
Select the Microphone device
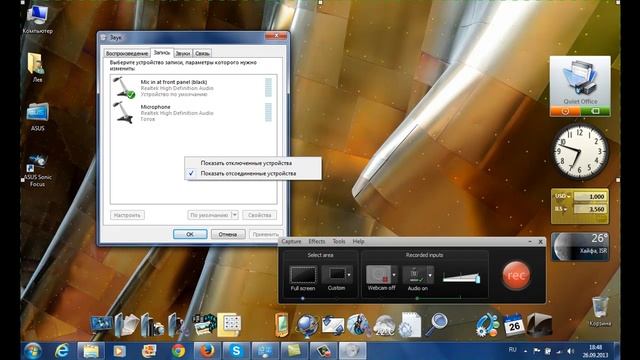193,112
